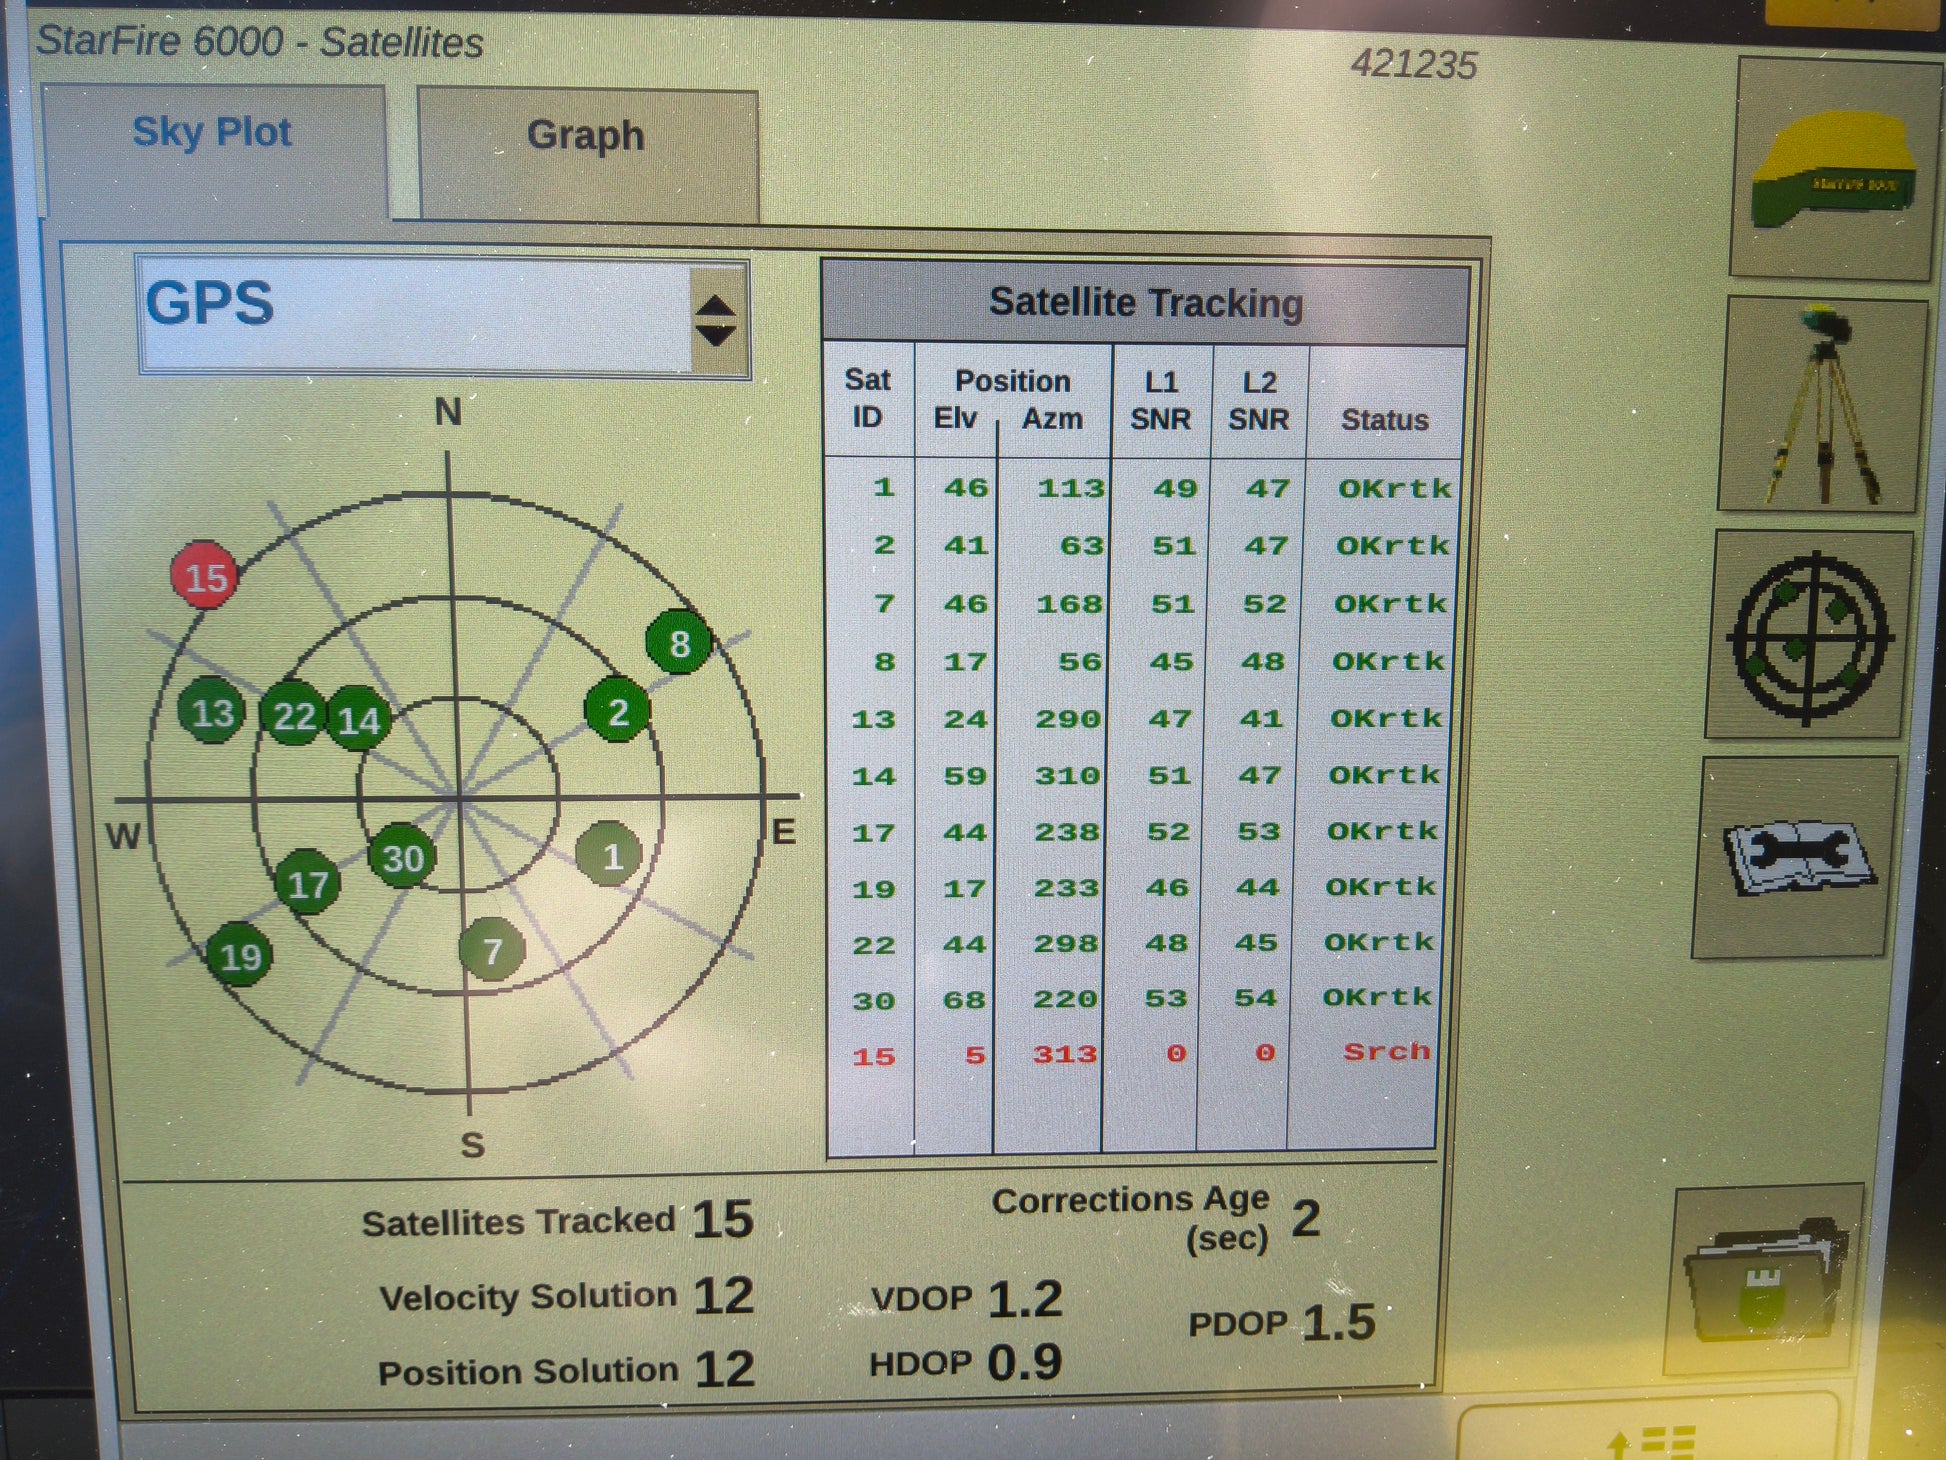1946x1460 pixels.
Task: Select satellite 8 marker on sky plot
Action: (679, 643)
